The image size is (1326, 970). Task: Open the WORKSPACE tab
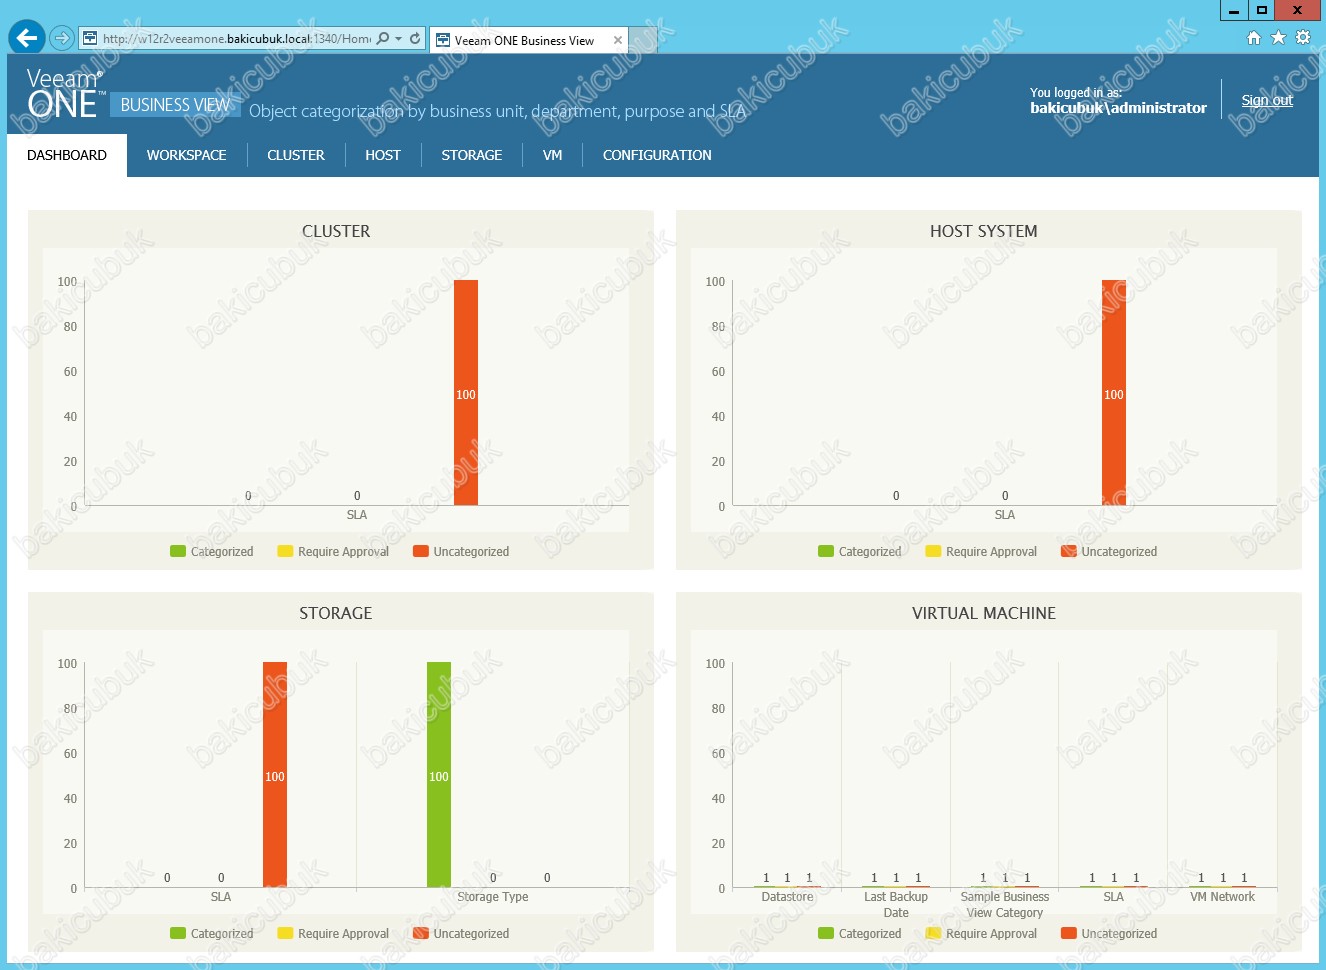click(x=187, y=155)
